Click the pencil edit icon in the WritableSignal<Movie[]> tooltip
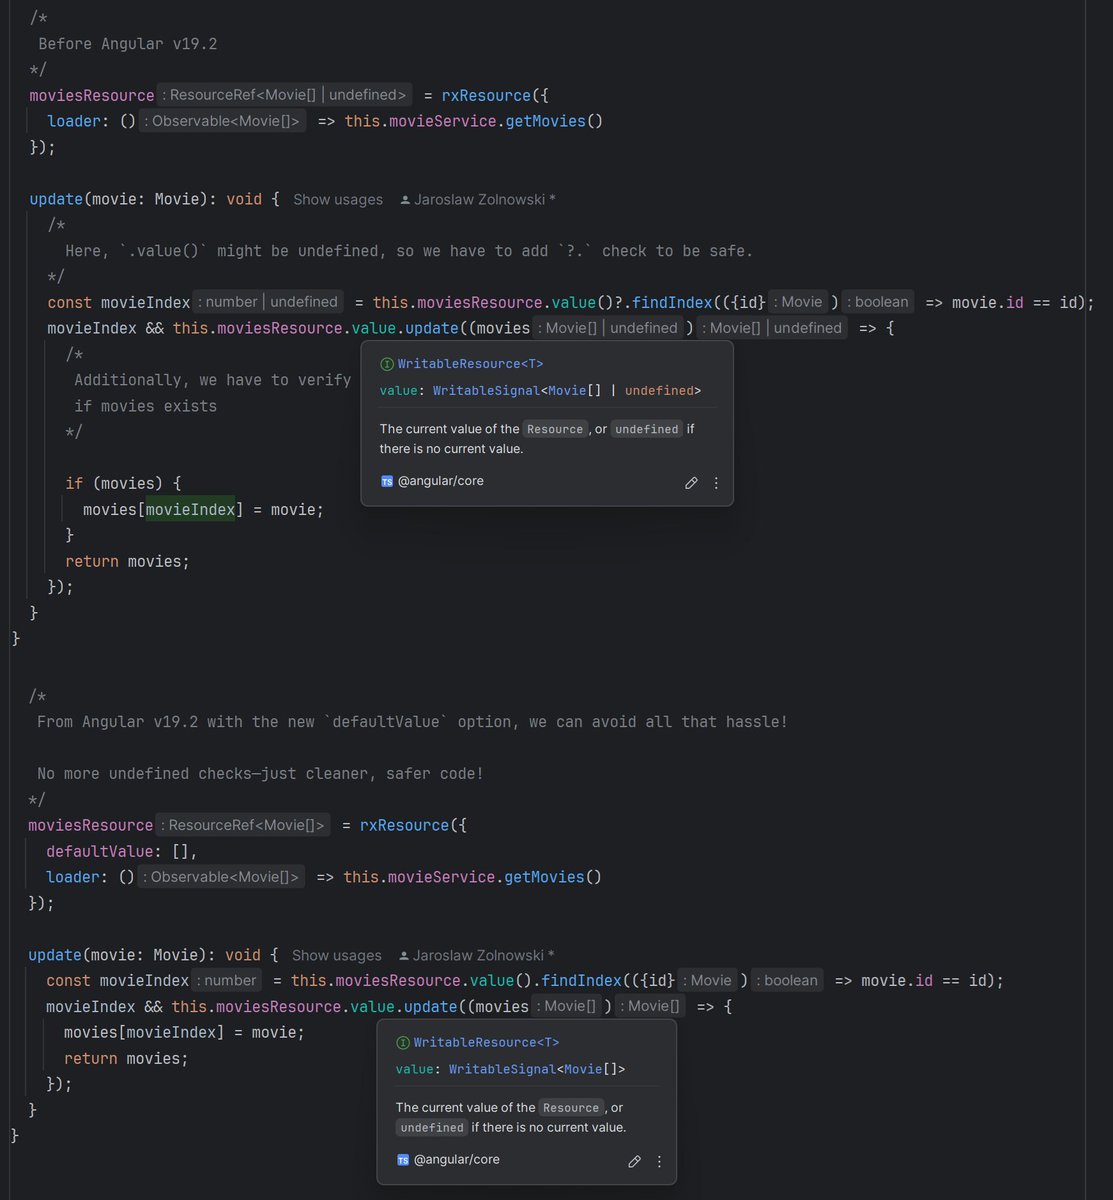Image resolution: width=1113 pixels, height=1200 pixels. point(634,1161)
